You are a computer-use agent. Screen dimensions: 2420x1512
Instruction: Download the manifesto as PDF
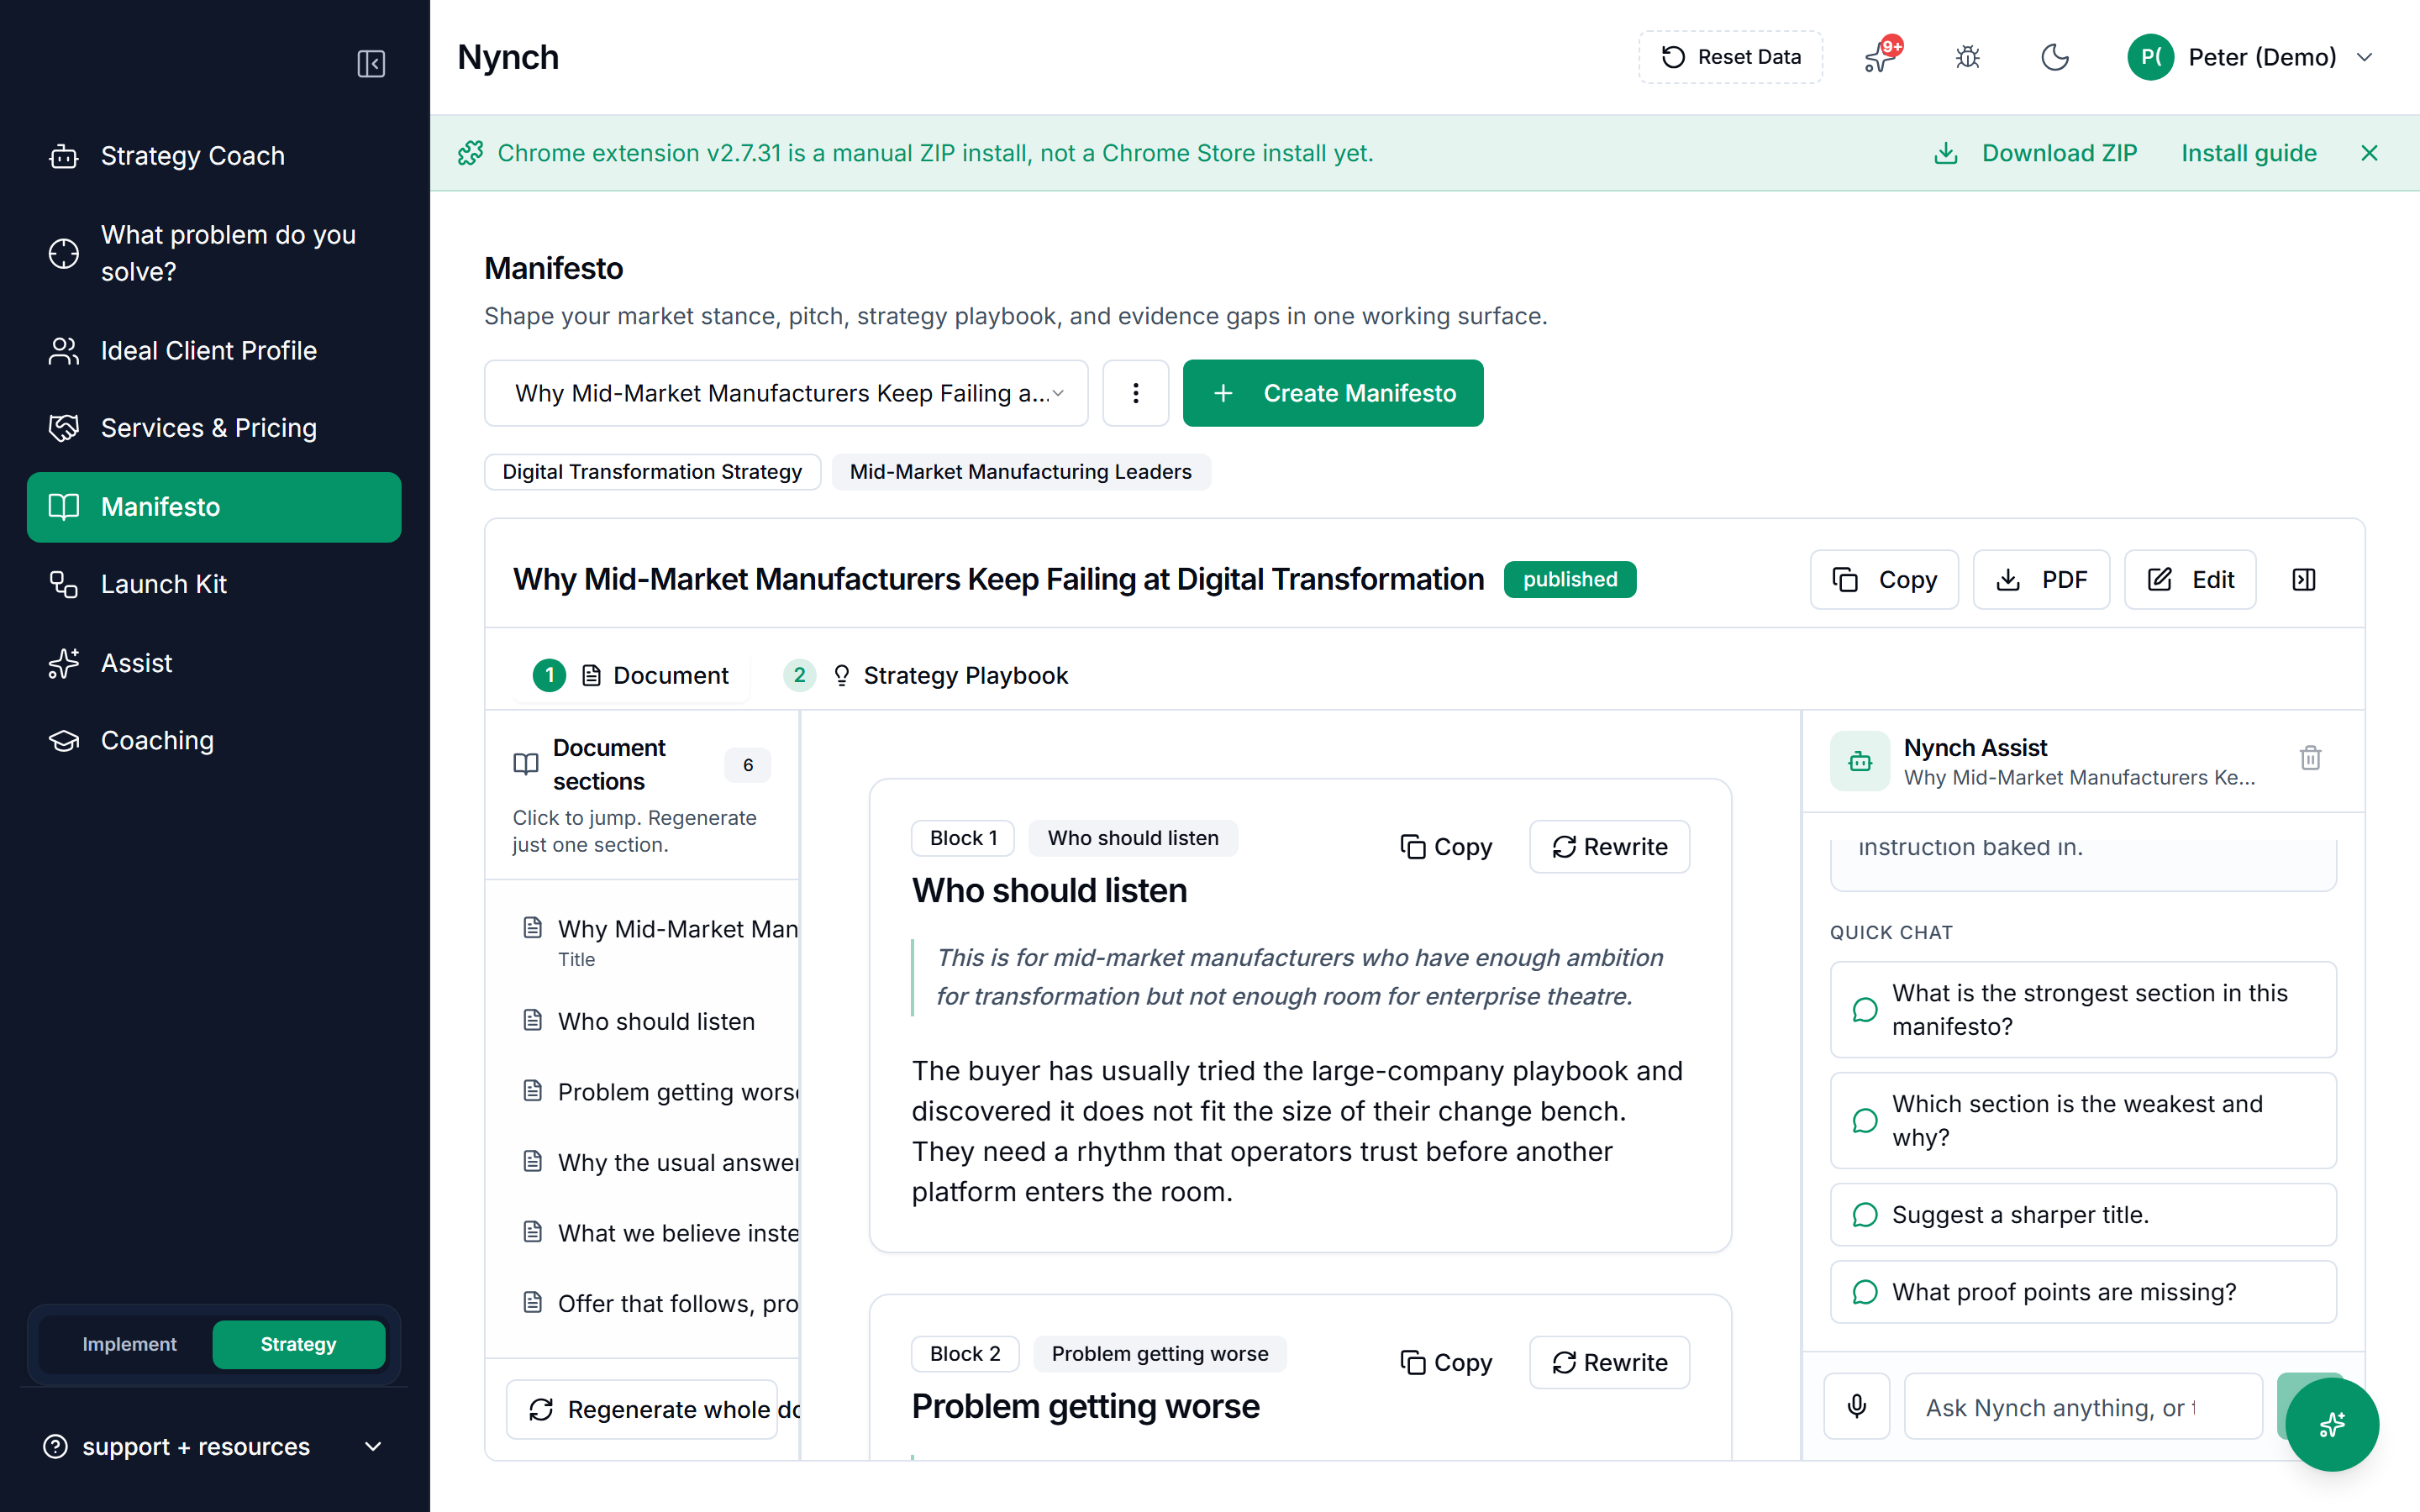pyautogui.click(x=2041, y=580)
